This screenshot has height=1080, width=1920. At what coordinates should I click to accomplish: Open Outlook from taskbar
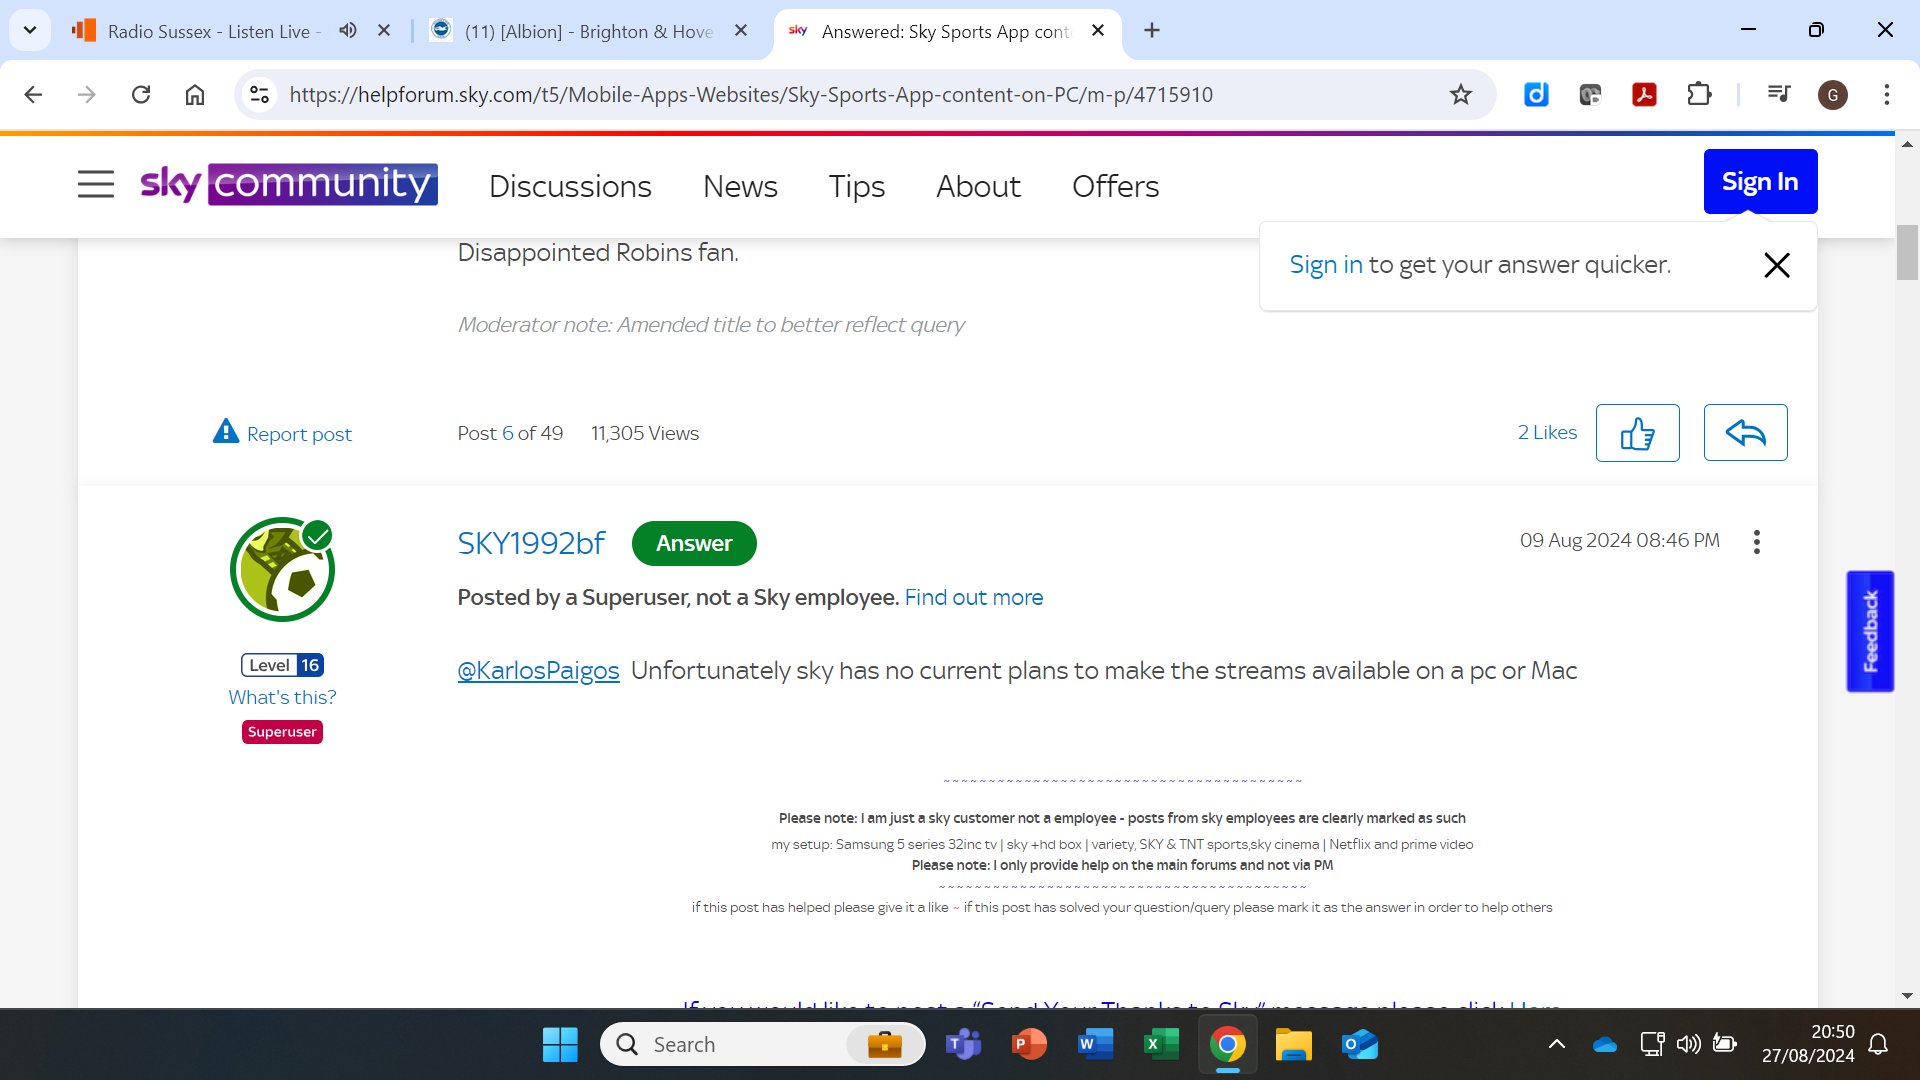pos(1359,1044)
